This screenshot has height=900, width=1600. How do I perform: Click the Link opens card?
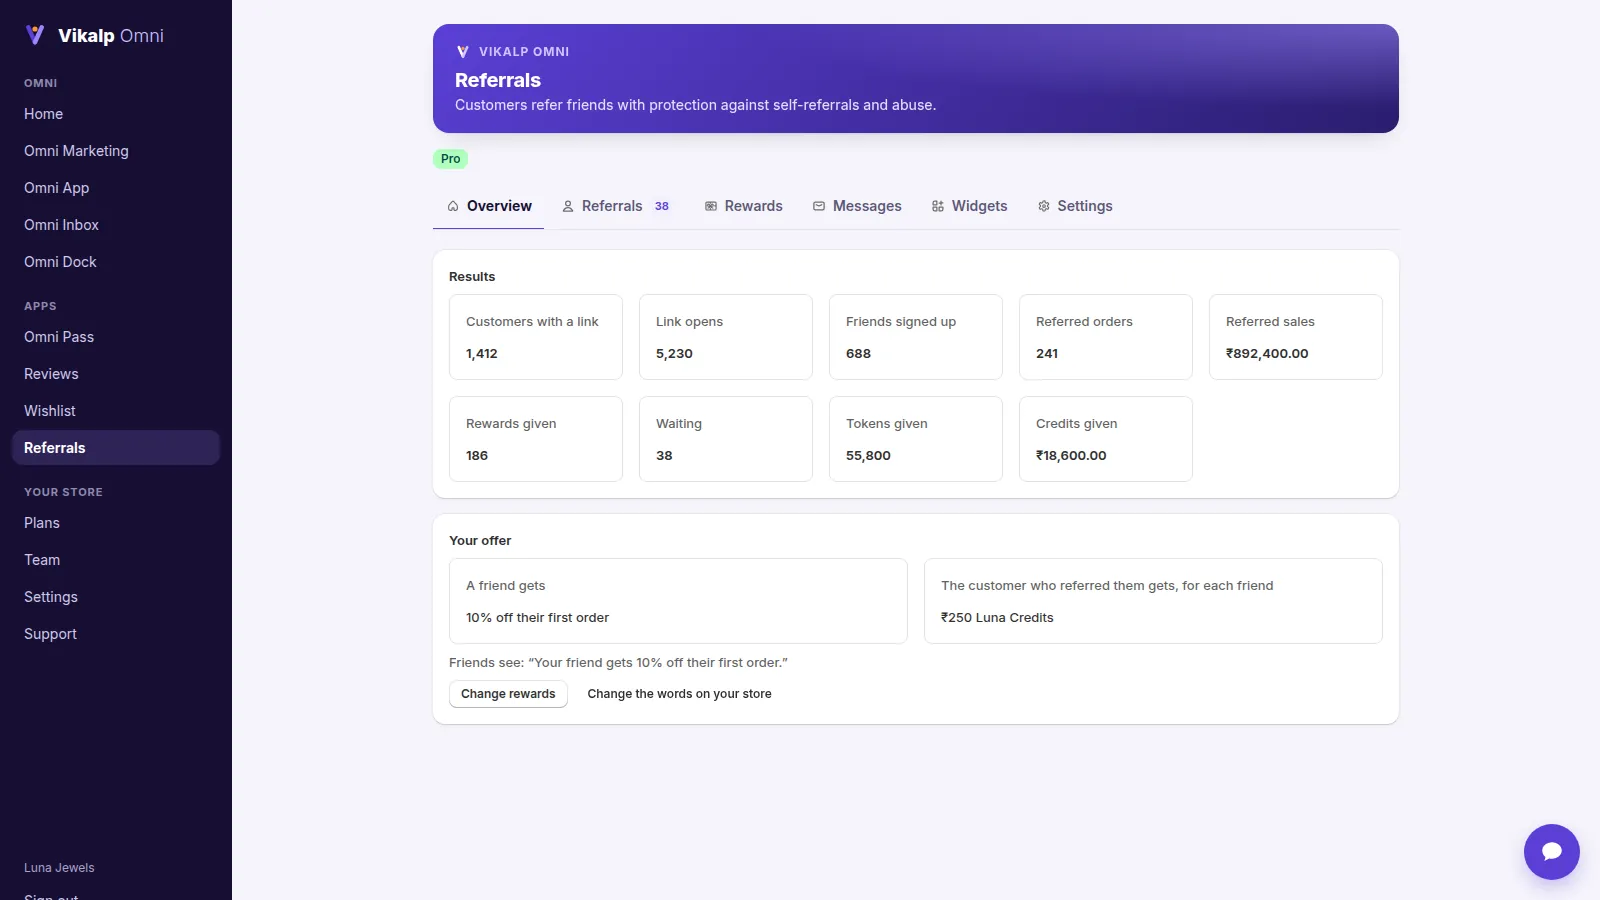coord(726,337)
